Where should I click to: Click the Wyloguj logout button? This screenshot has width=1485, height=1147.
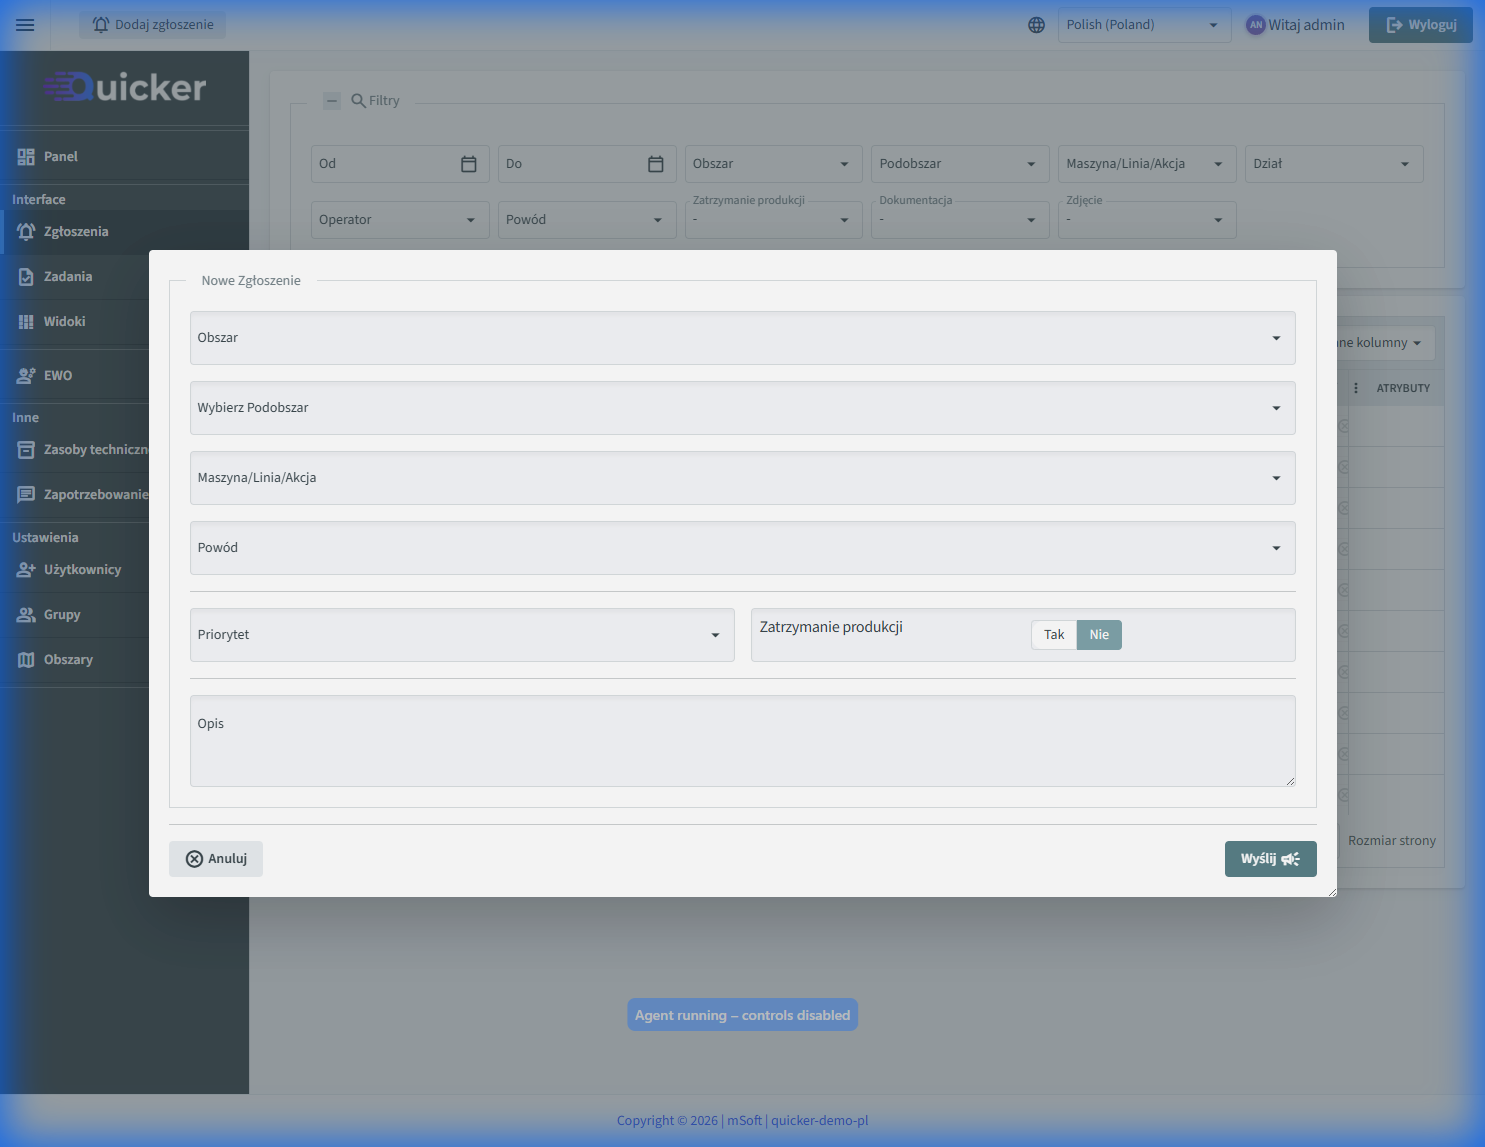(x=1420, y=25)
